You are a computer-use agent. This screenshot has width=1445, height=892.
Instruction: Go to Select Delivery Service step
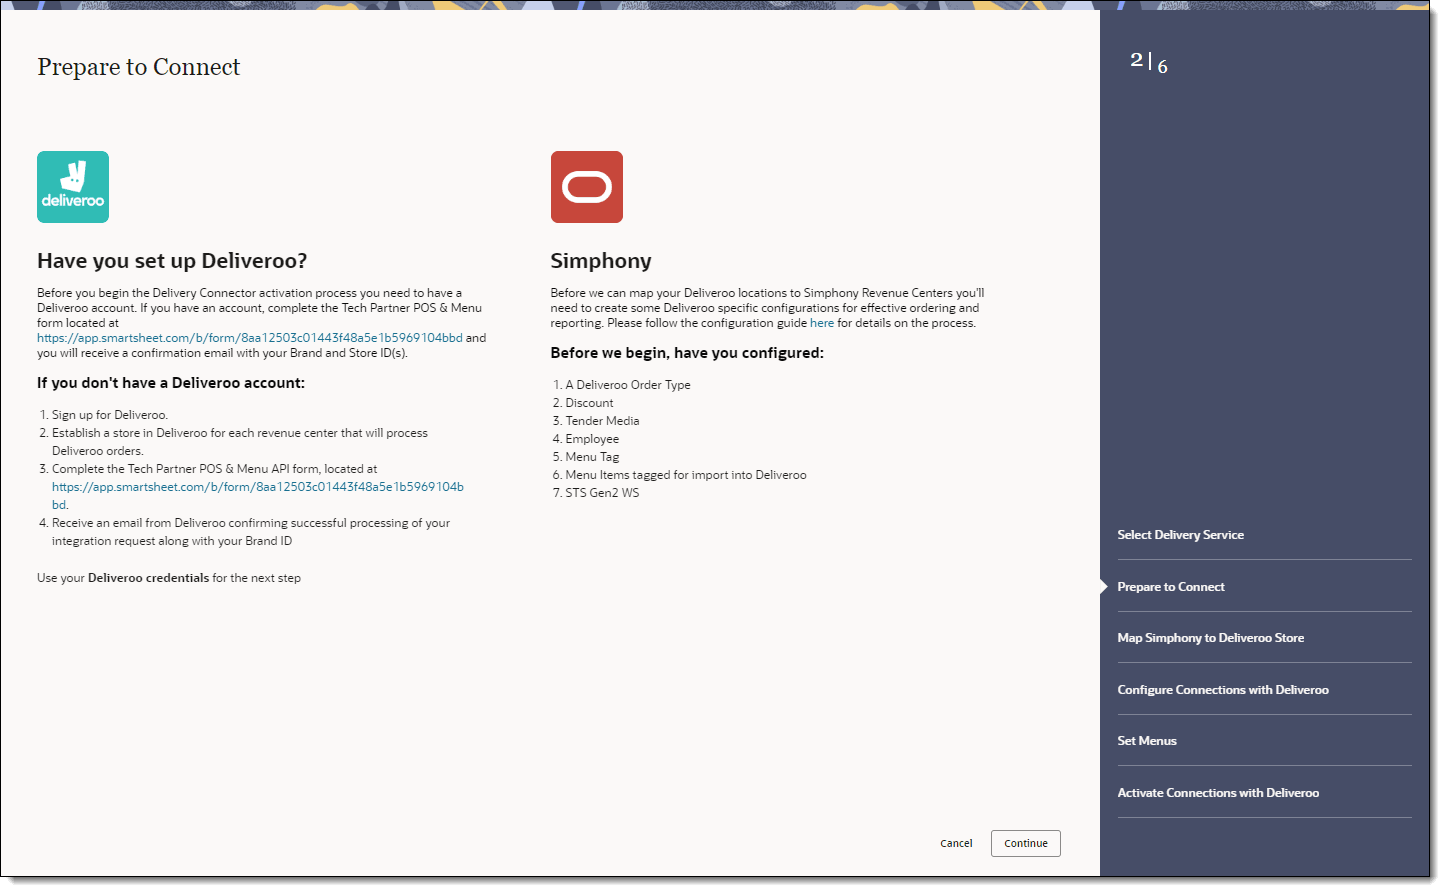point(1181,535)
